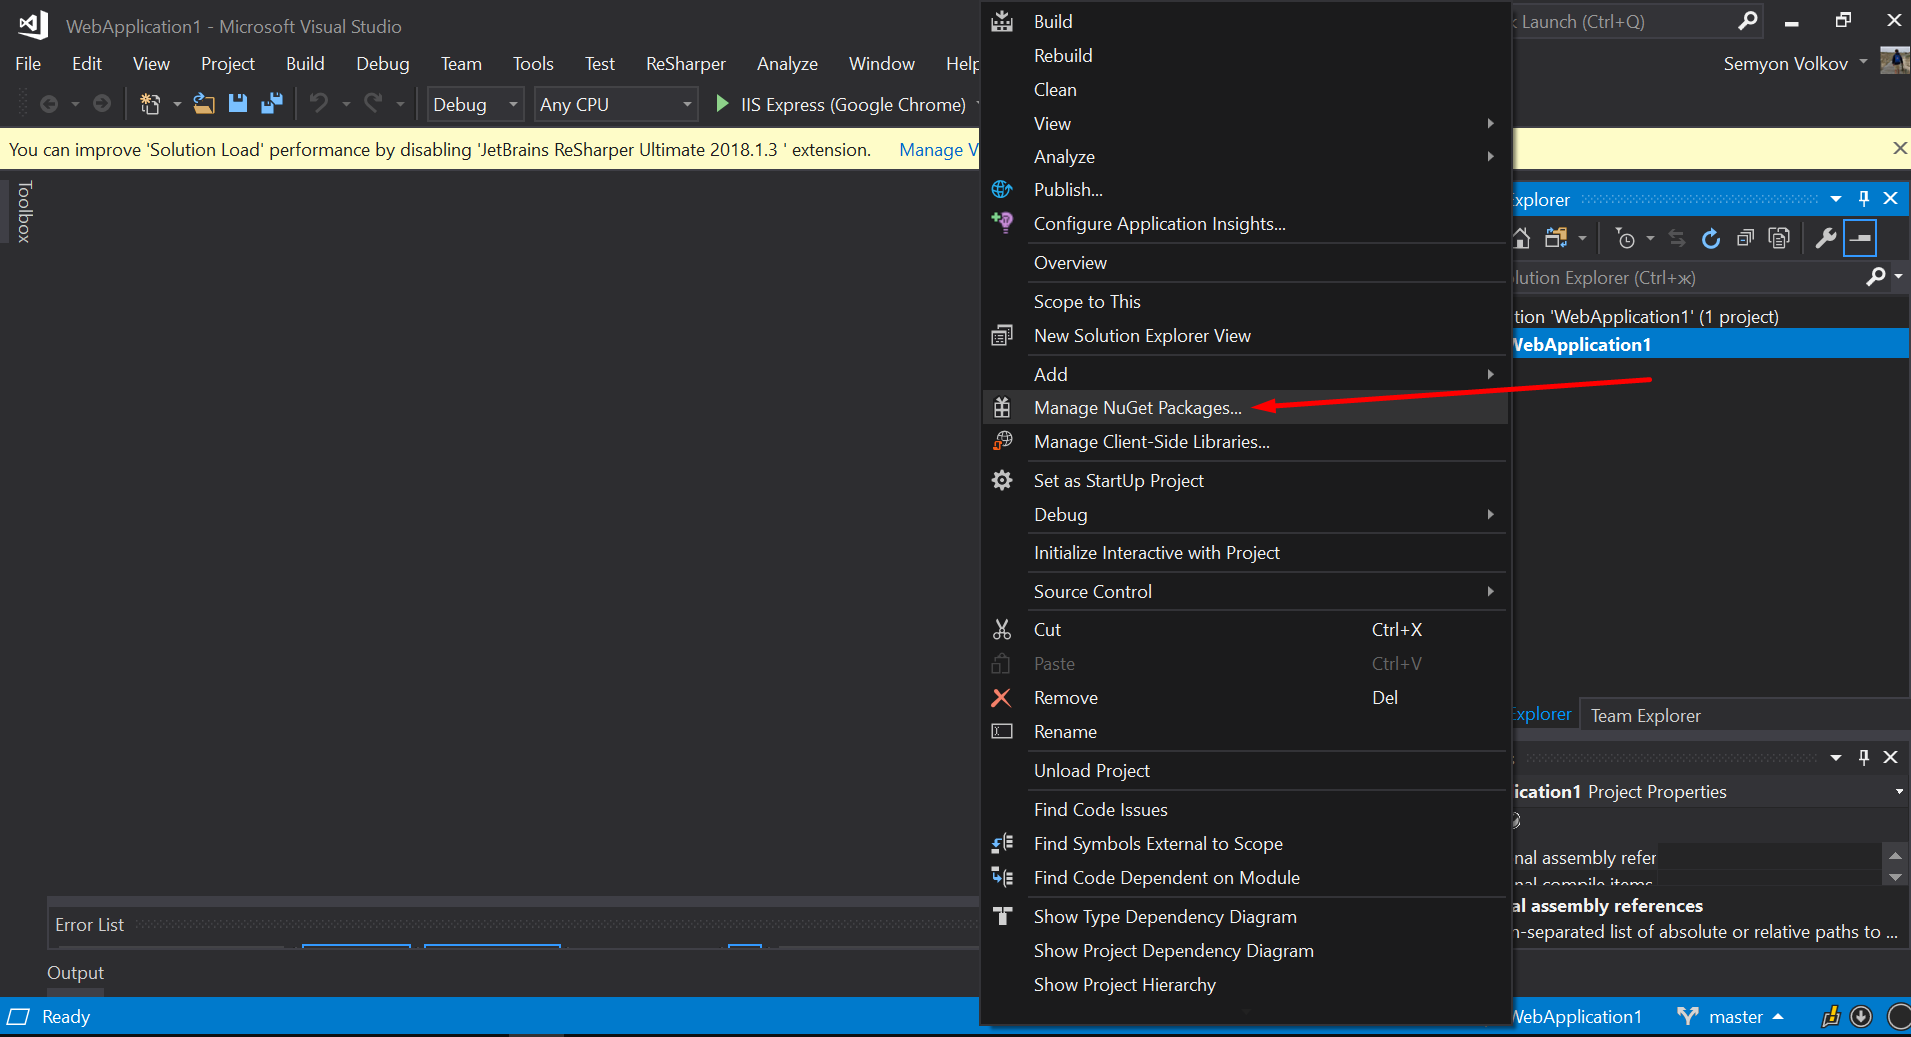Choose Rebuild in the context menu

pyautogui.click(x=1245, y=55)
